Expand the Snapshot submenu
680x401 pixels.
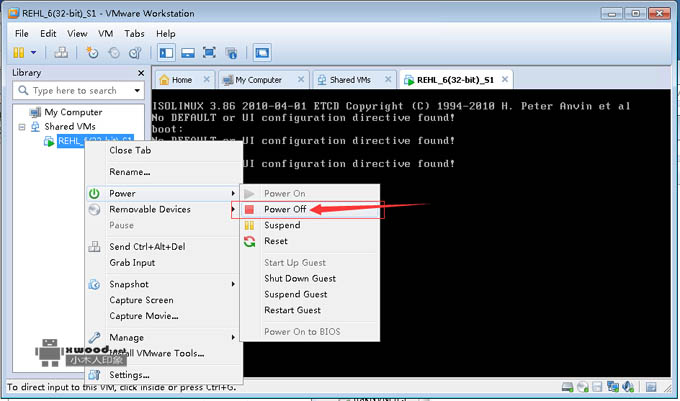click(164, 284)
